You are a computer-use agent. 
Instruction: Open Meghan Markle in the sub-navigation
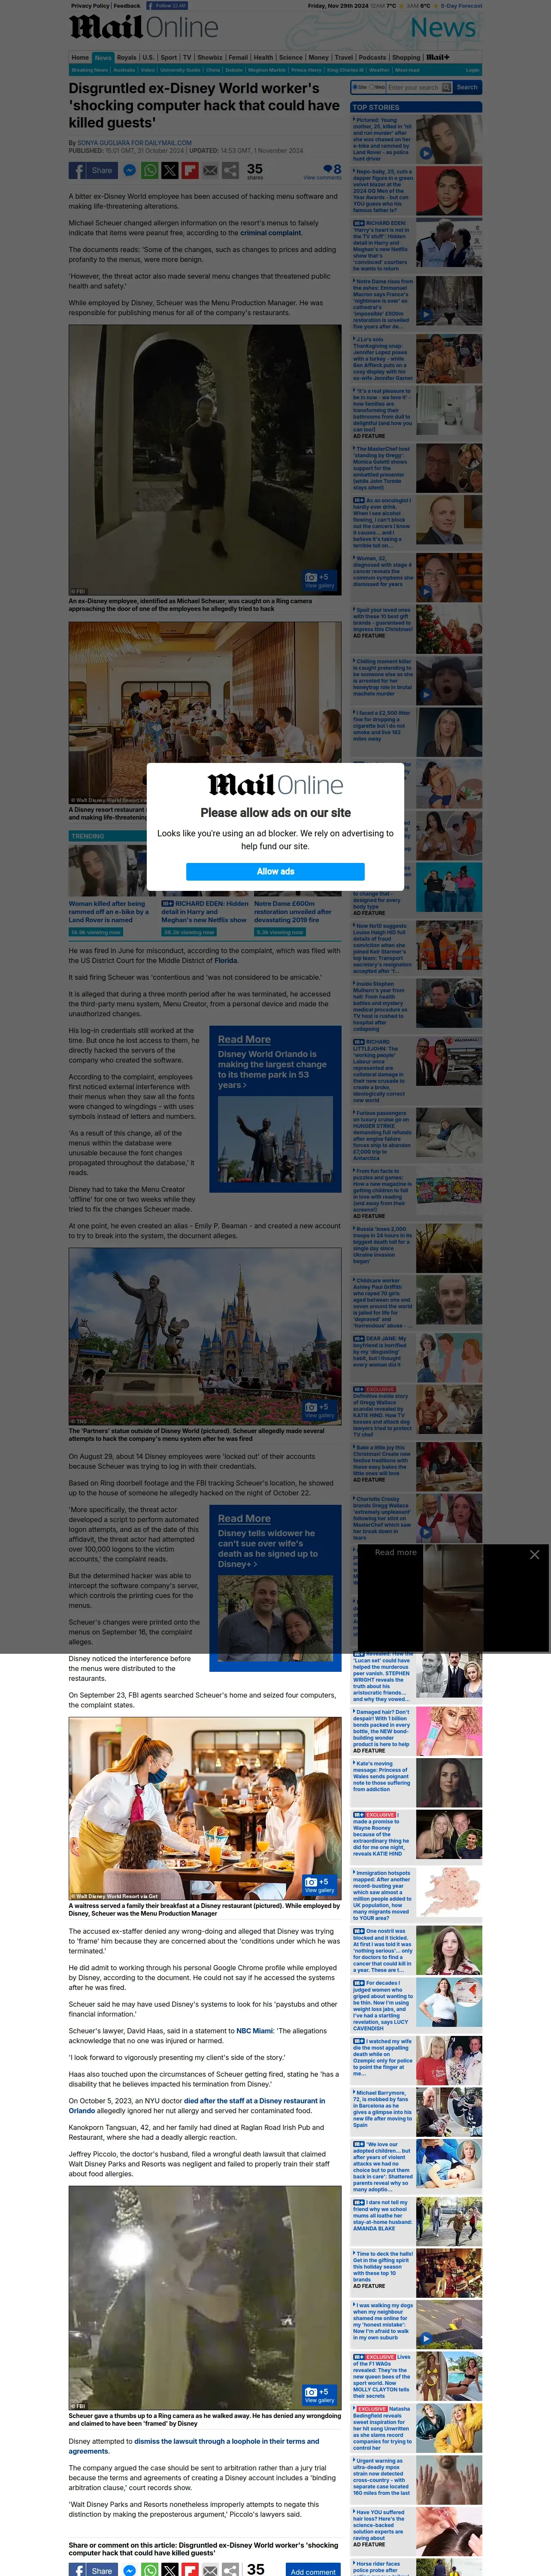coord(267,70)
